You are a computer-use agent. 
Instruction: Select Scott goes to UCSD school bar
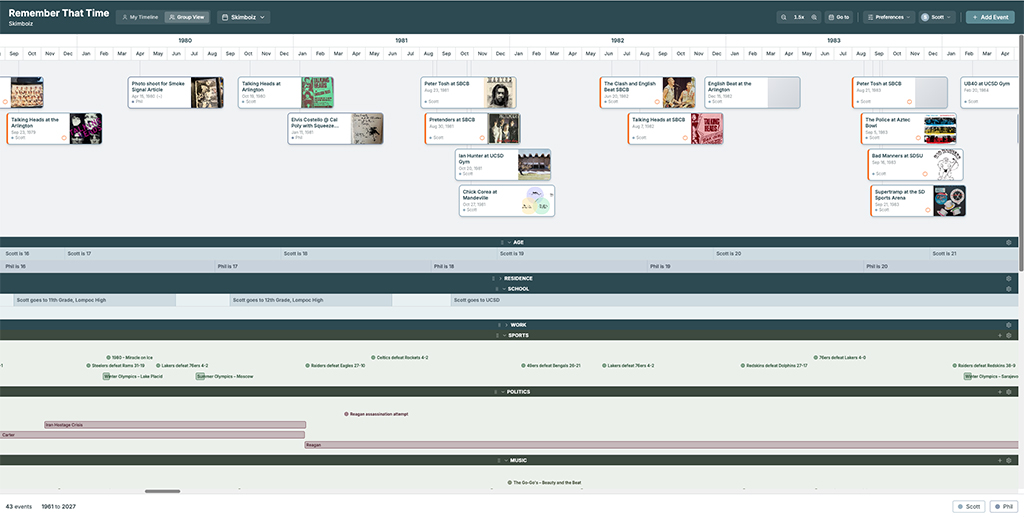click(x=735, y=300)
